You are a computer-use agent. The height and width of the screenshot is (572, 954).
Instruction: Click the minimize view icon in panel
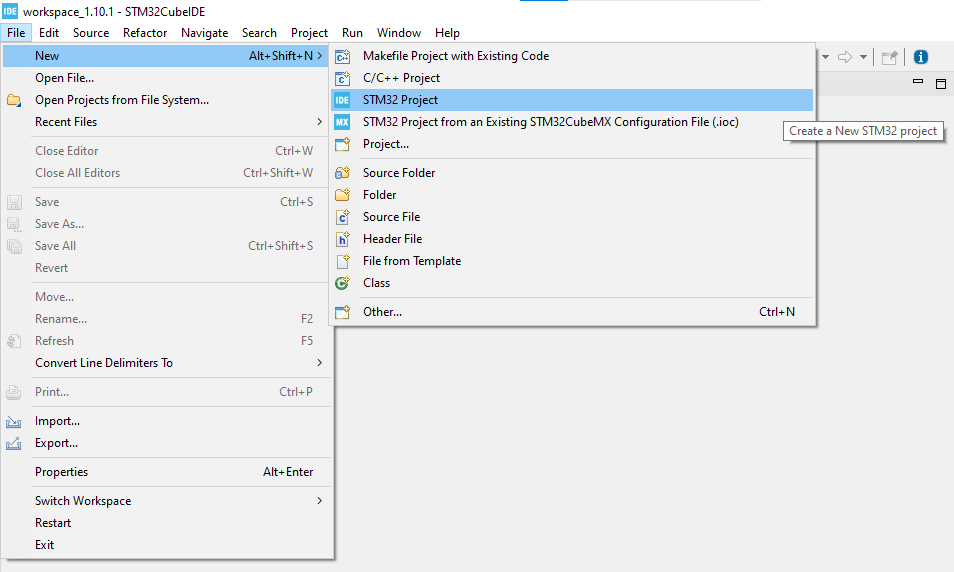coord(918,82)
